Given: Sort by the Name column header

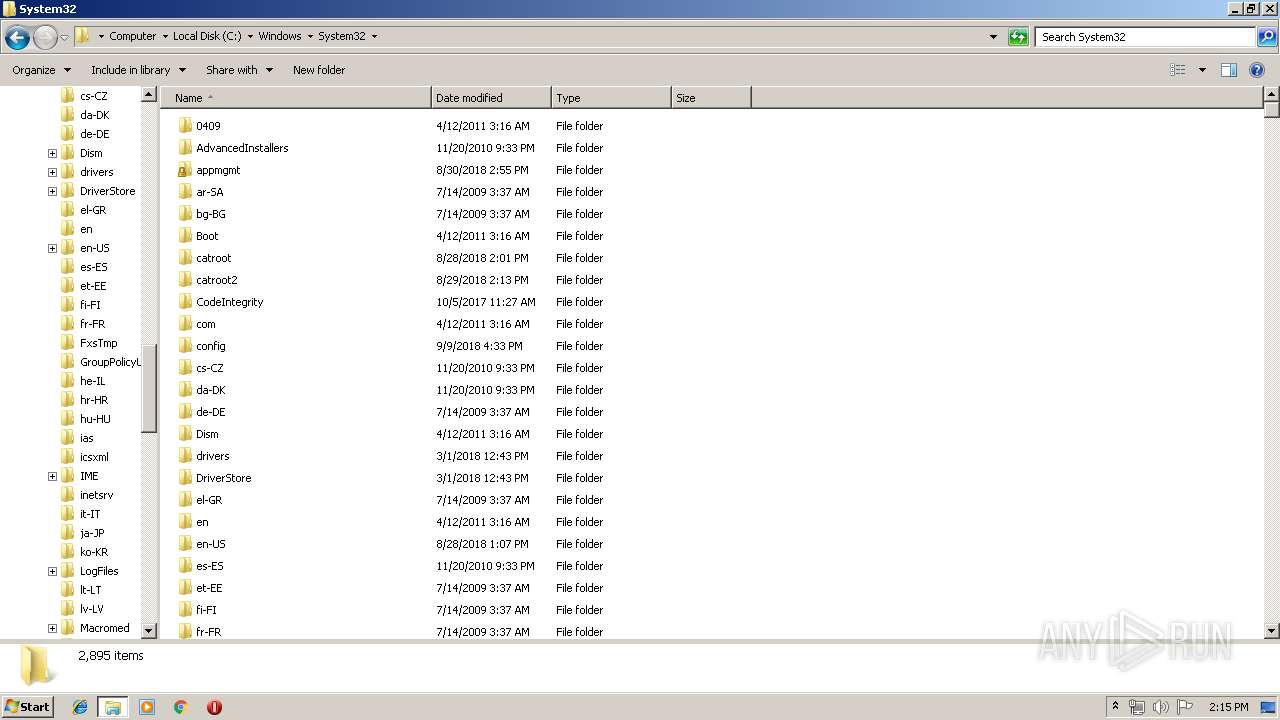Looking at the screenshot, I should [296, 98].
